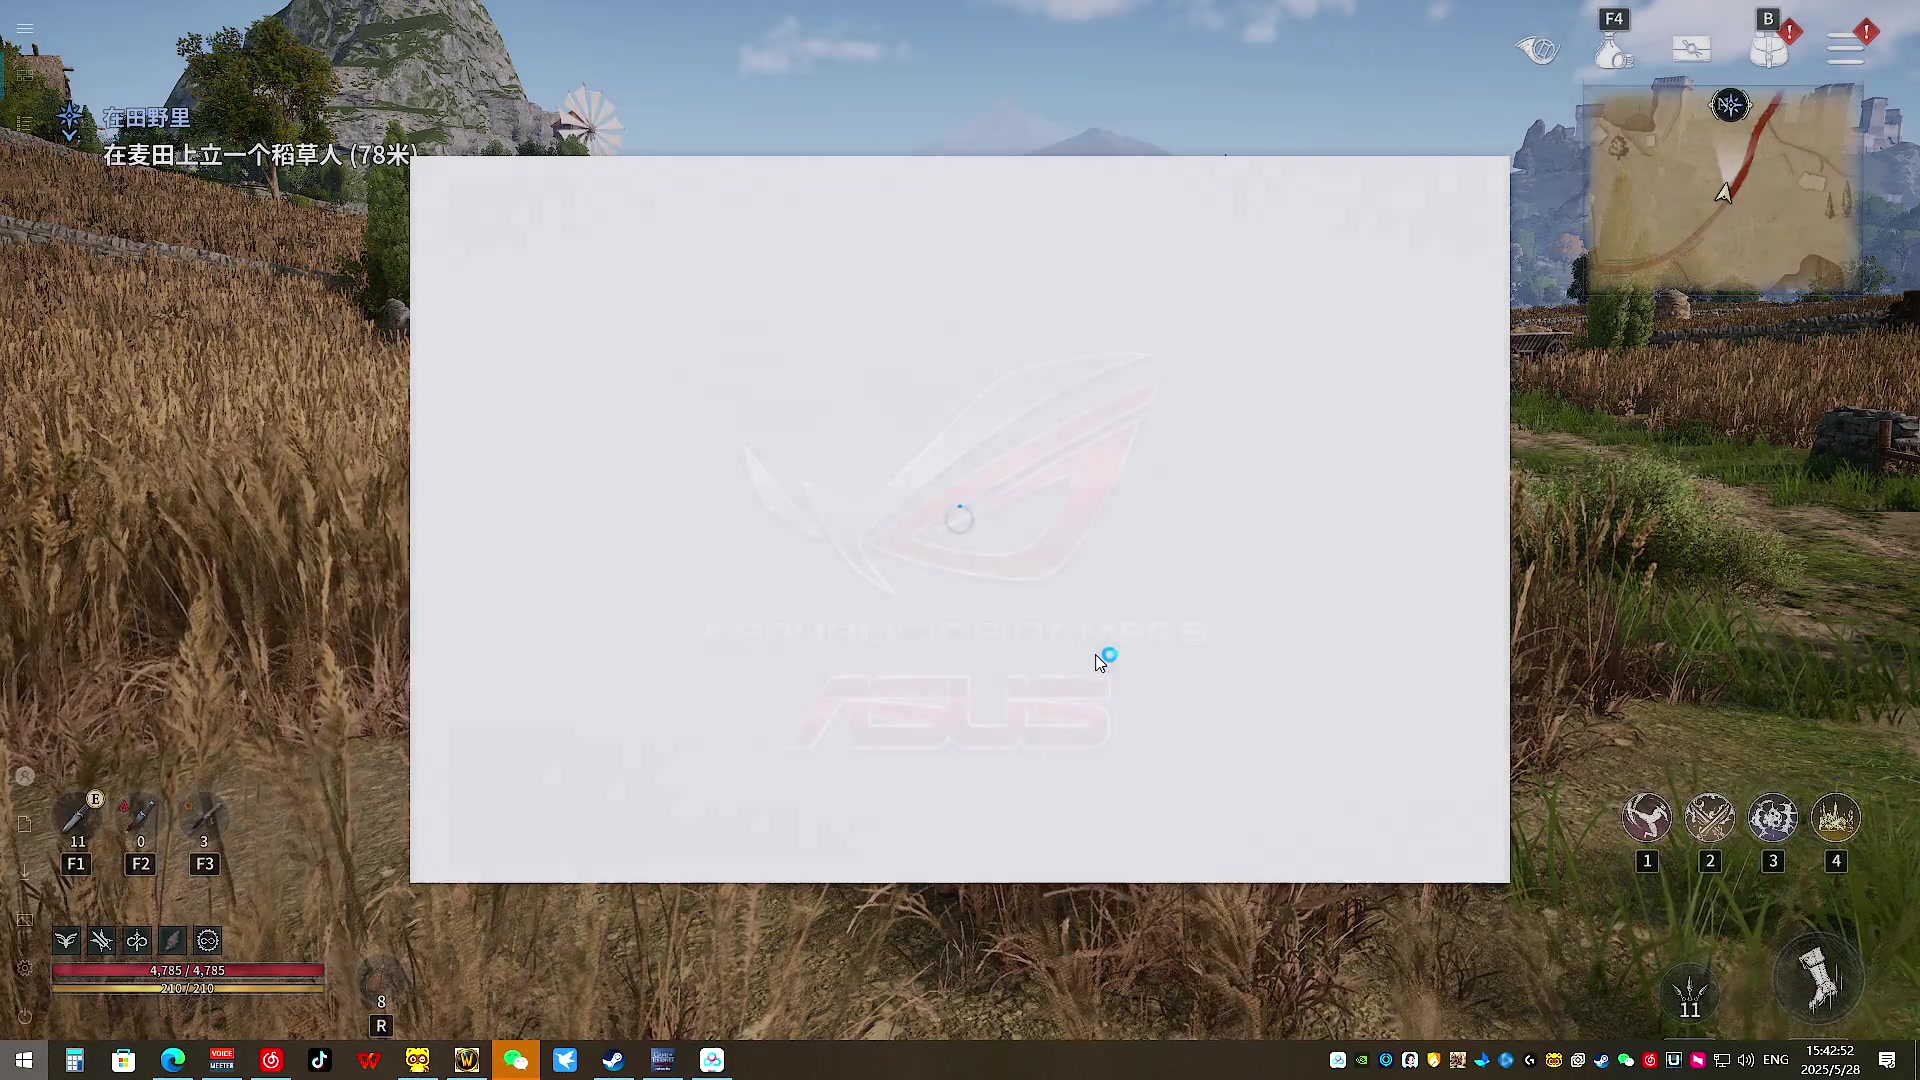Open the hamburger menu at top left
Viewport: 1920px width, 1080px height.
click(x=25, y=28)
